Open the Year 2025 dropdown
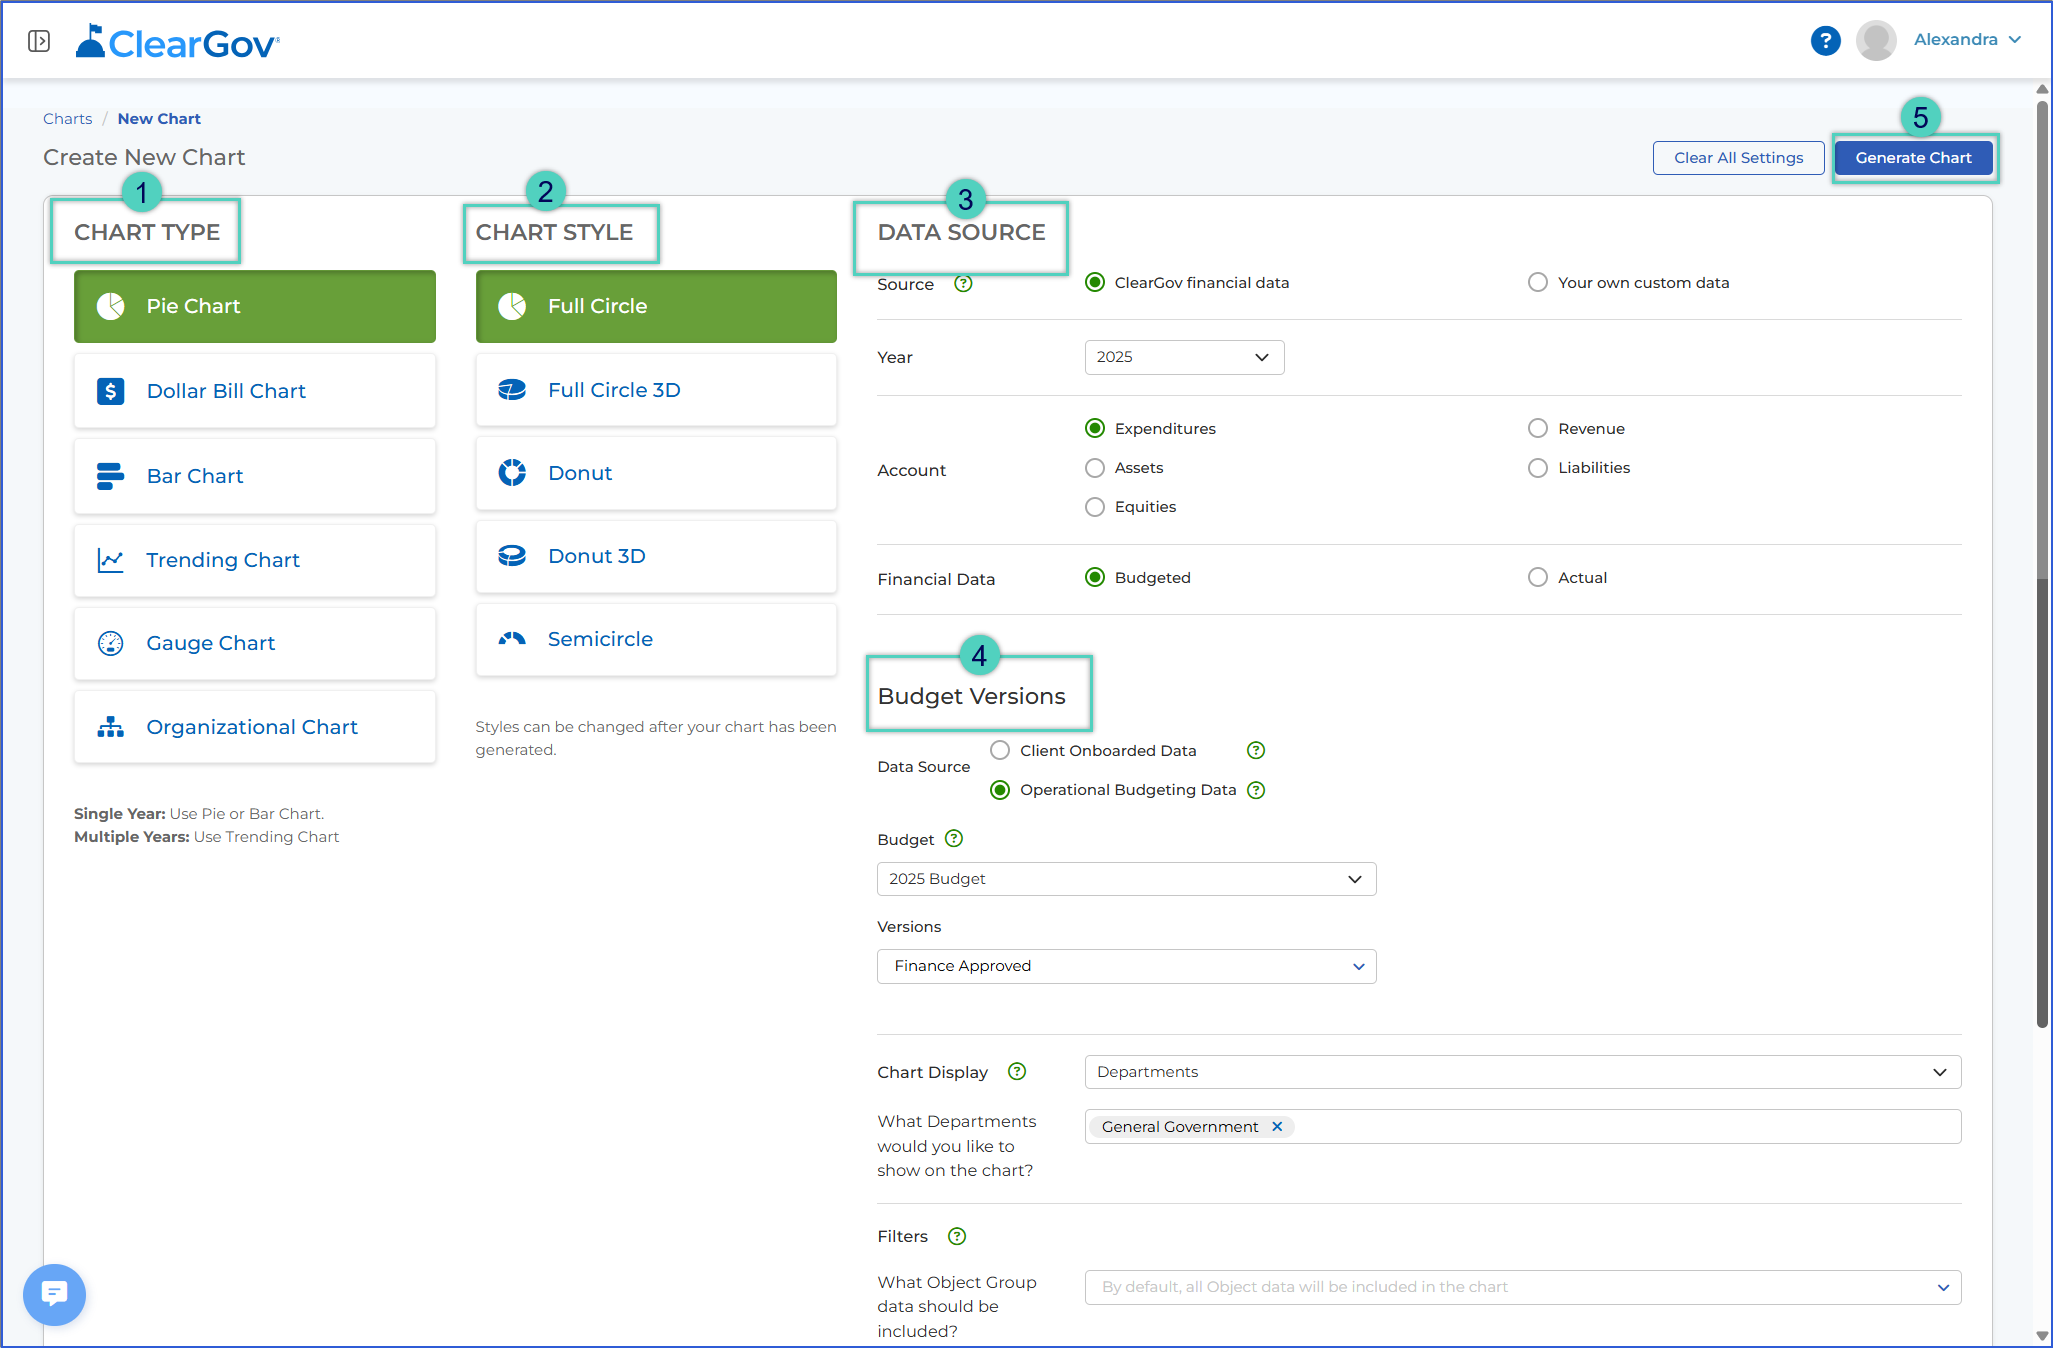Screen dimensions: 2054x1349 click(x=1184, y=358)
